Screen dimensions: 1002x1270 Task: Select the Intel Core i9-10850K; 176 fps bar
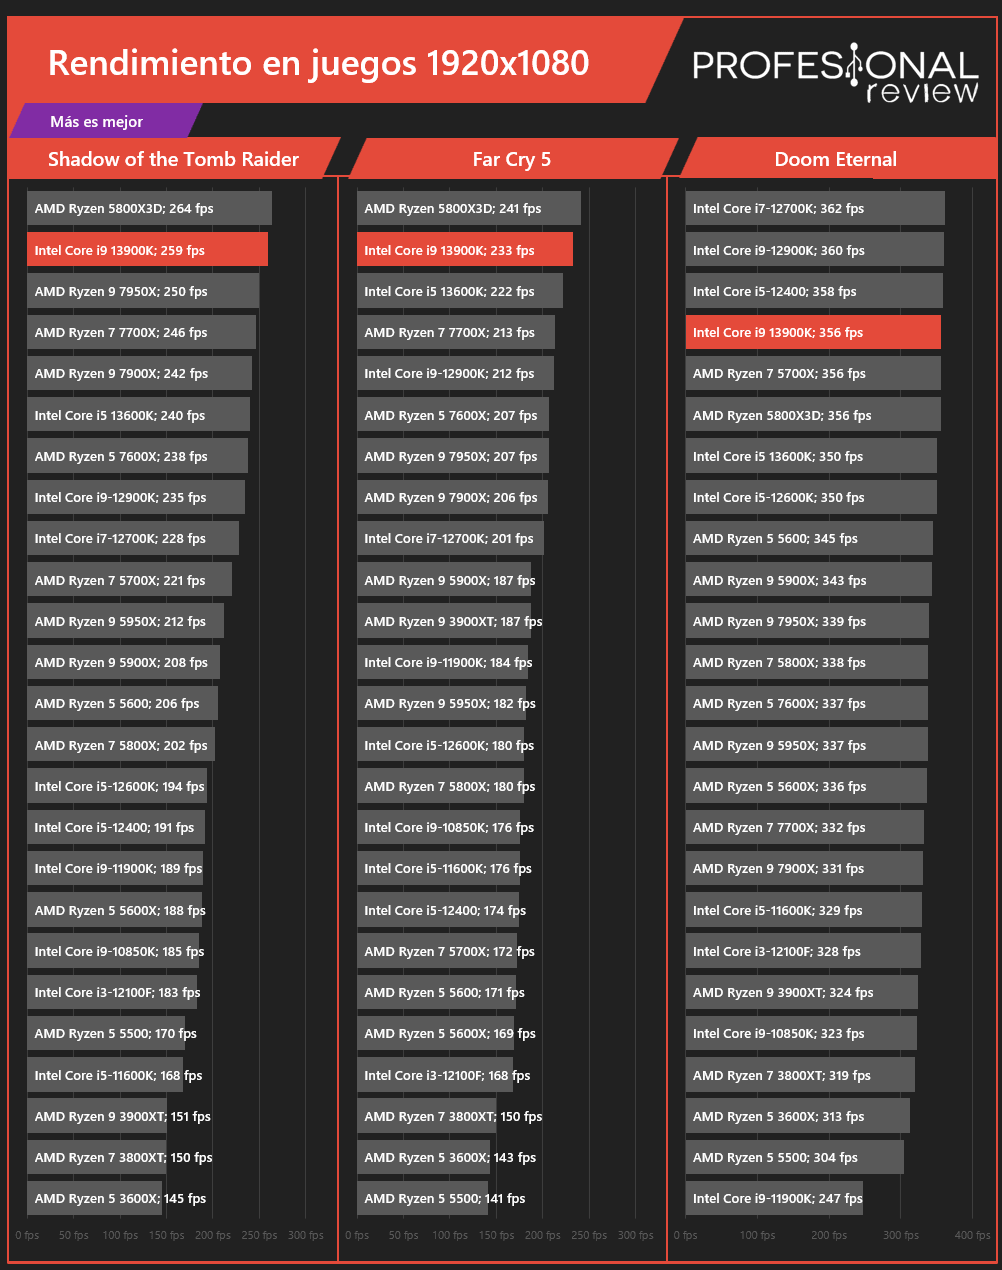438,827
